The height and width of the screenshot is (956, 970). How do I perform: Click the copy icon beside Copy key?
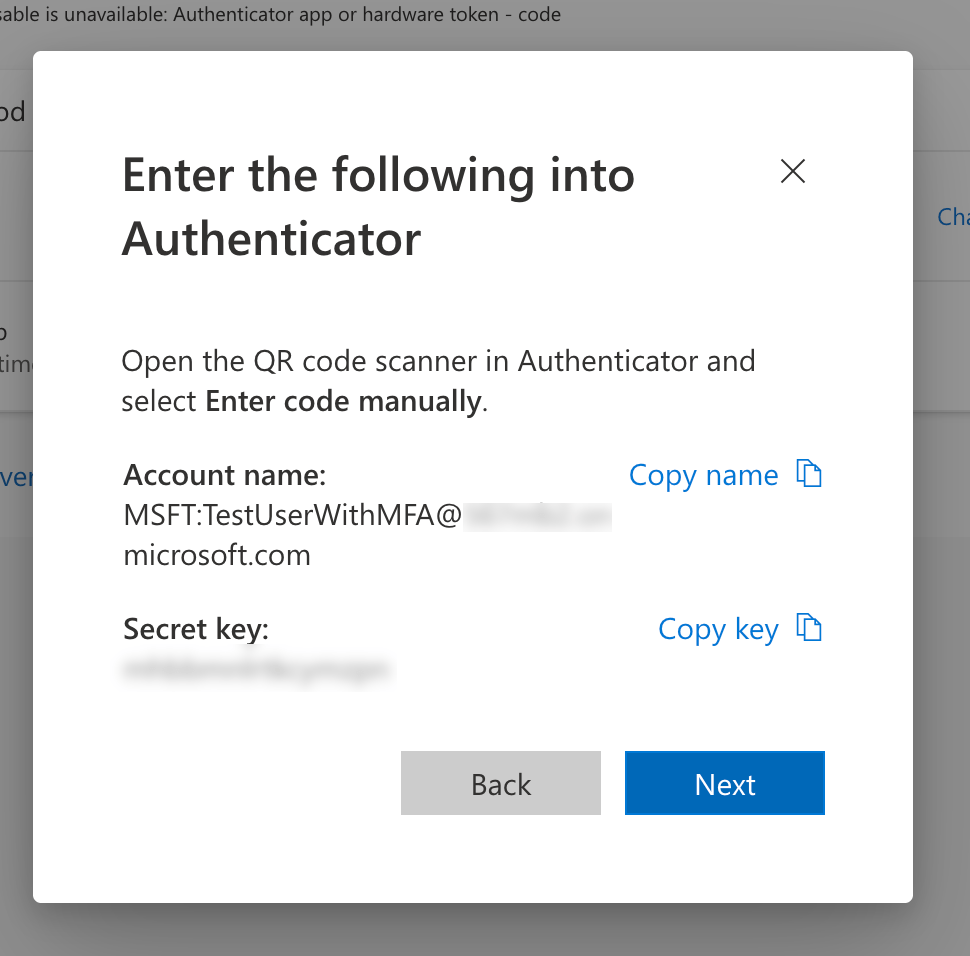pos(809,628)
